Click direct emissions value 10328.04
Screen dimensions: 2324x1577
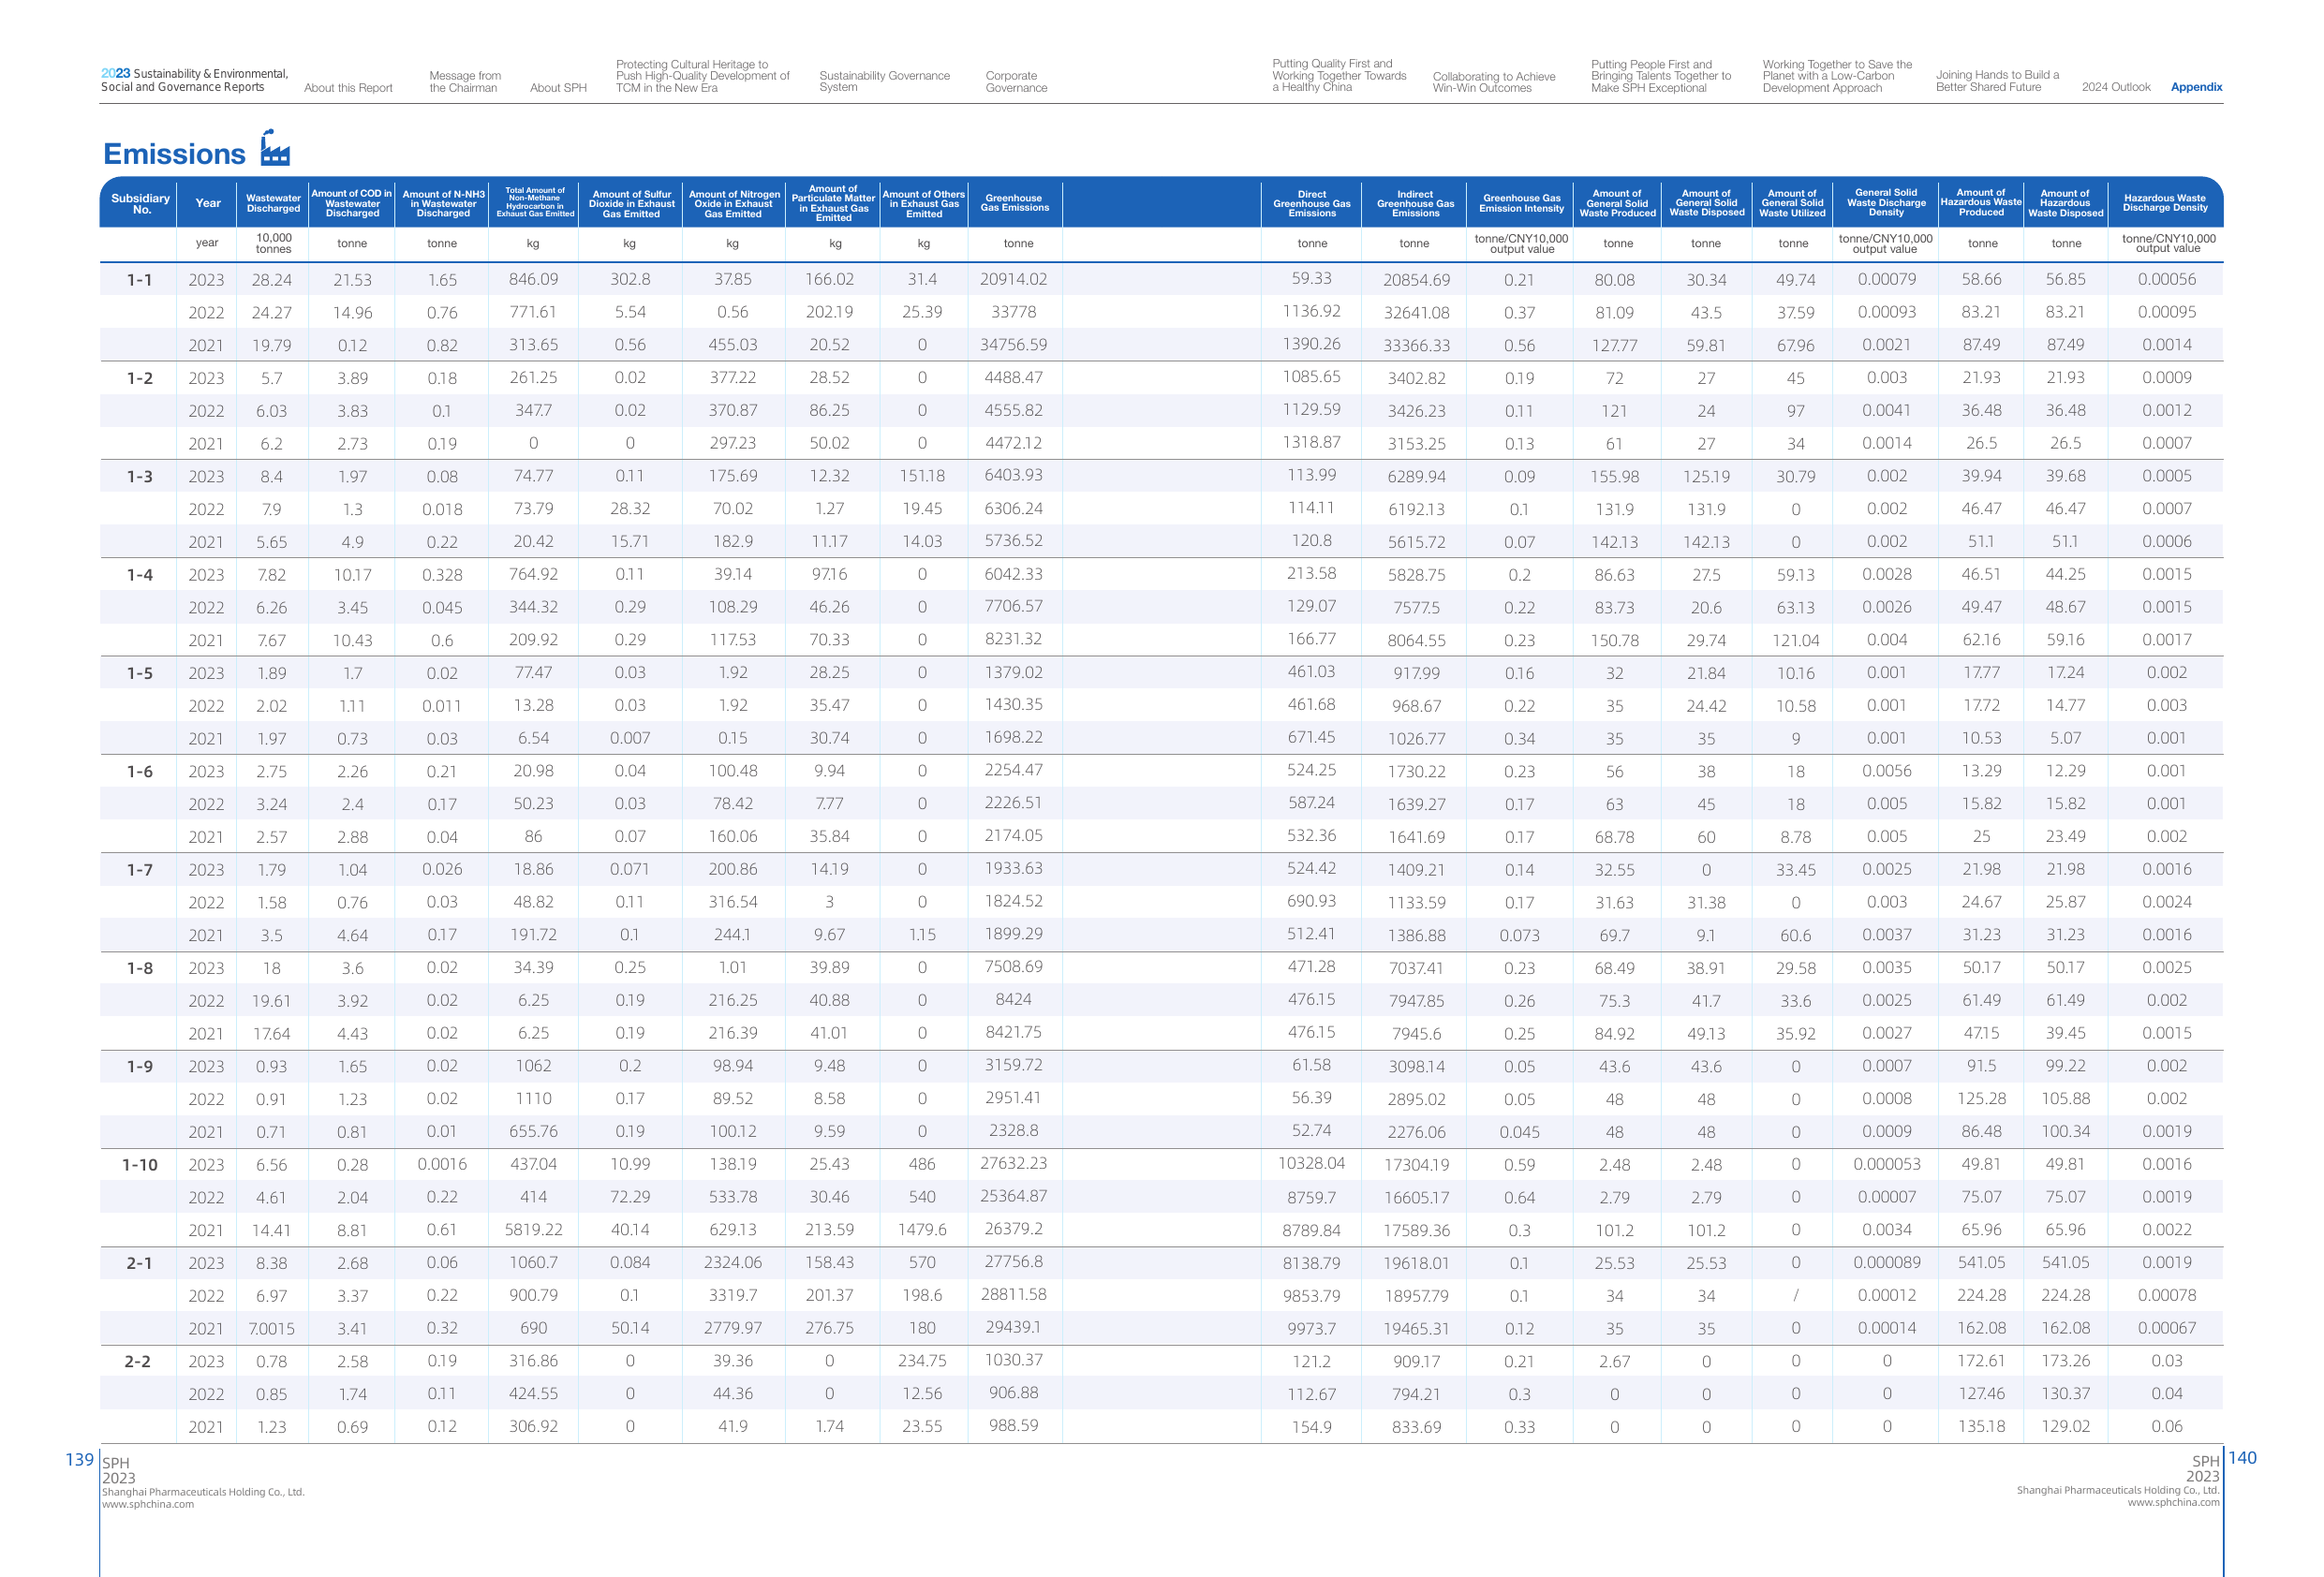(x=1311, y=1163)
